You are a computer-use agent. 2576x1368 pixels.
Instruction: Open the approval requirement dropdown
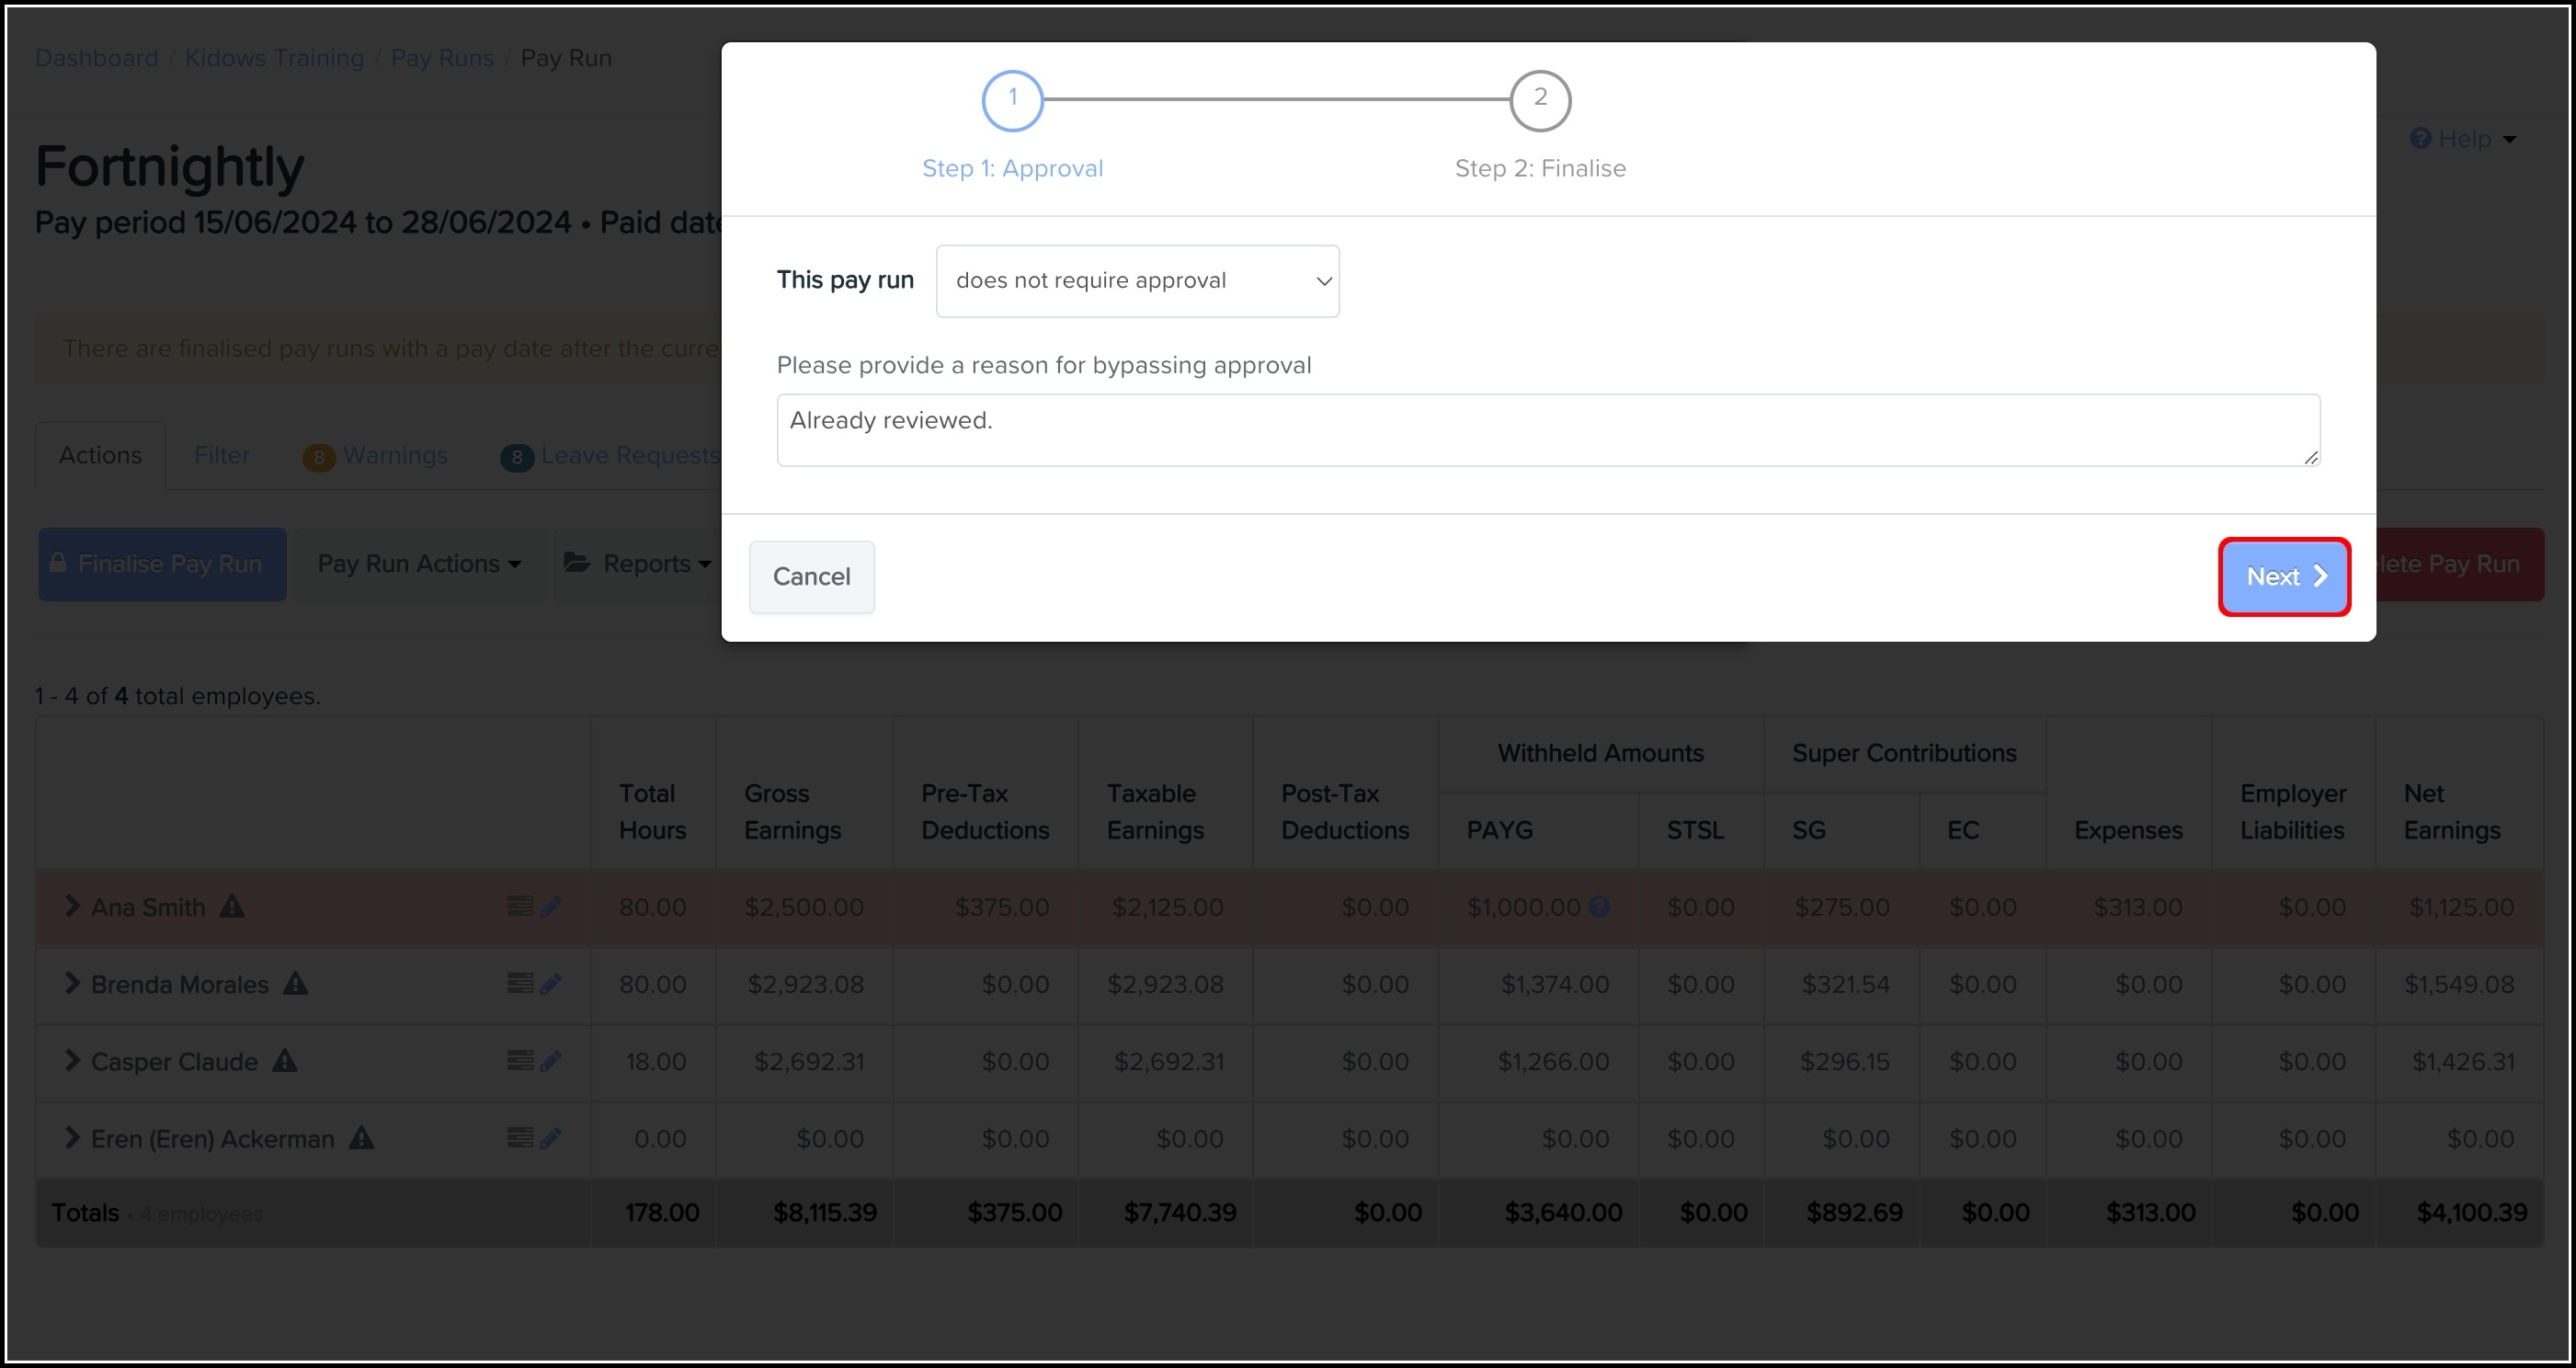click(x=1137, y=281)
